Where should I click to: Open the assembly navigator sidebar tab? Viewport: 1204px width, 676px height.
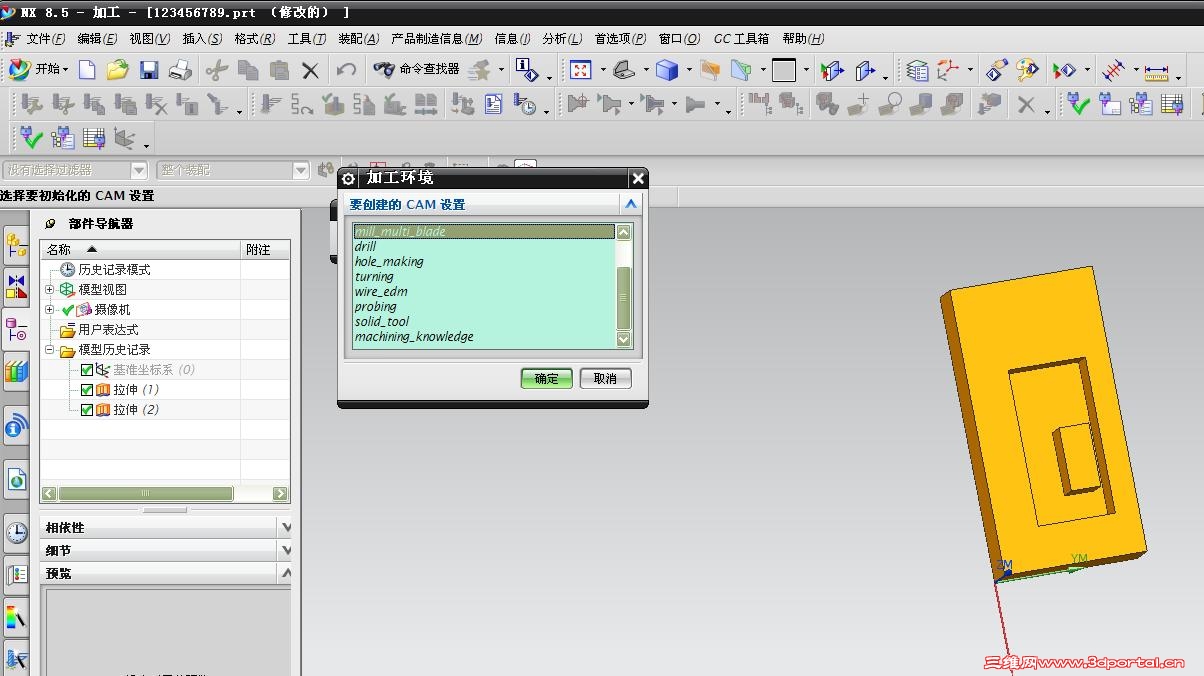pos(16,246)
